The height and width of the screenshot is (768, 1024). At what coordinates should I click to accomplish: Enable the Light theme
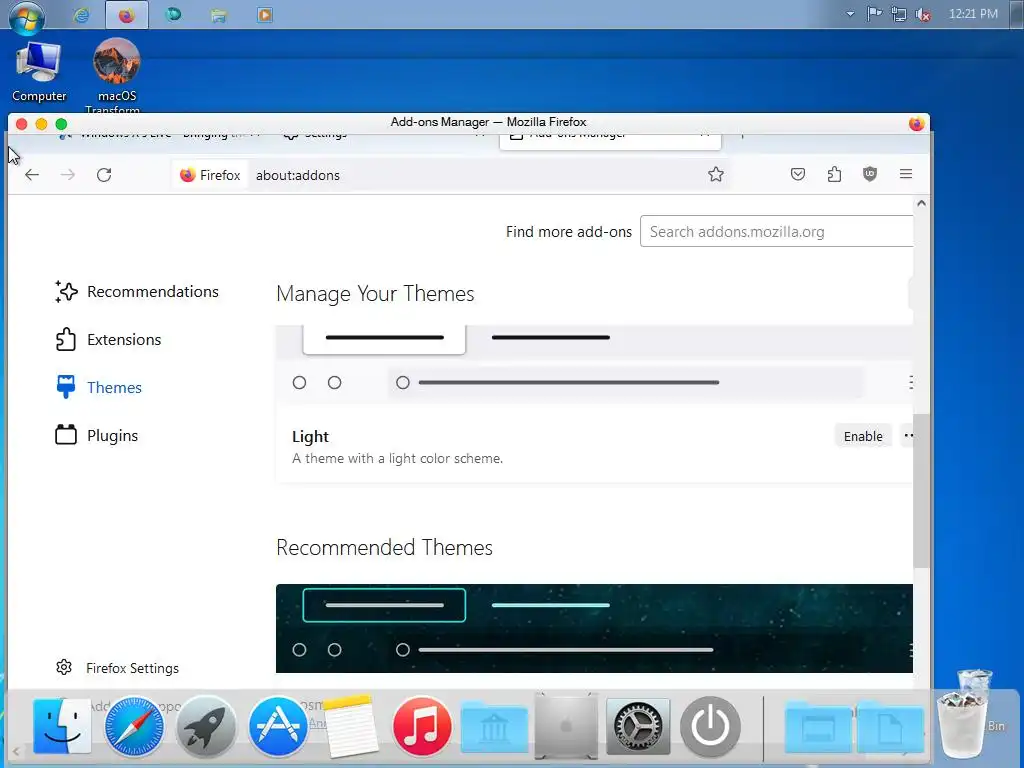[863, 436]
